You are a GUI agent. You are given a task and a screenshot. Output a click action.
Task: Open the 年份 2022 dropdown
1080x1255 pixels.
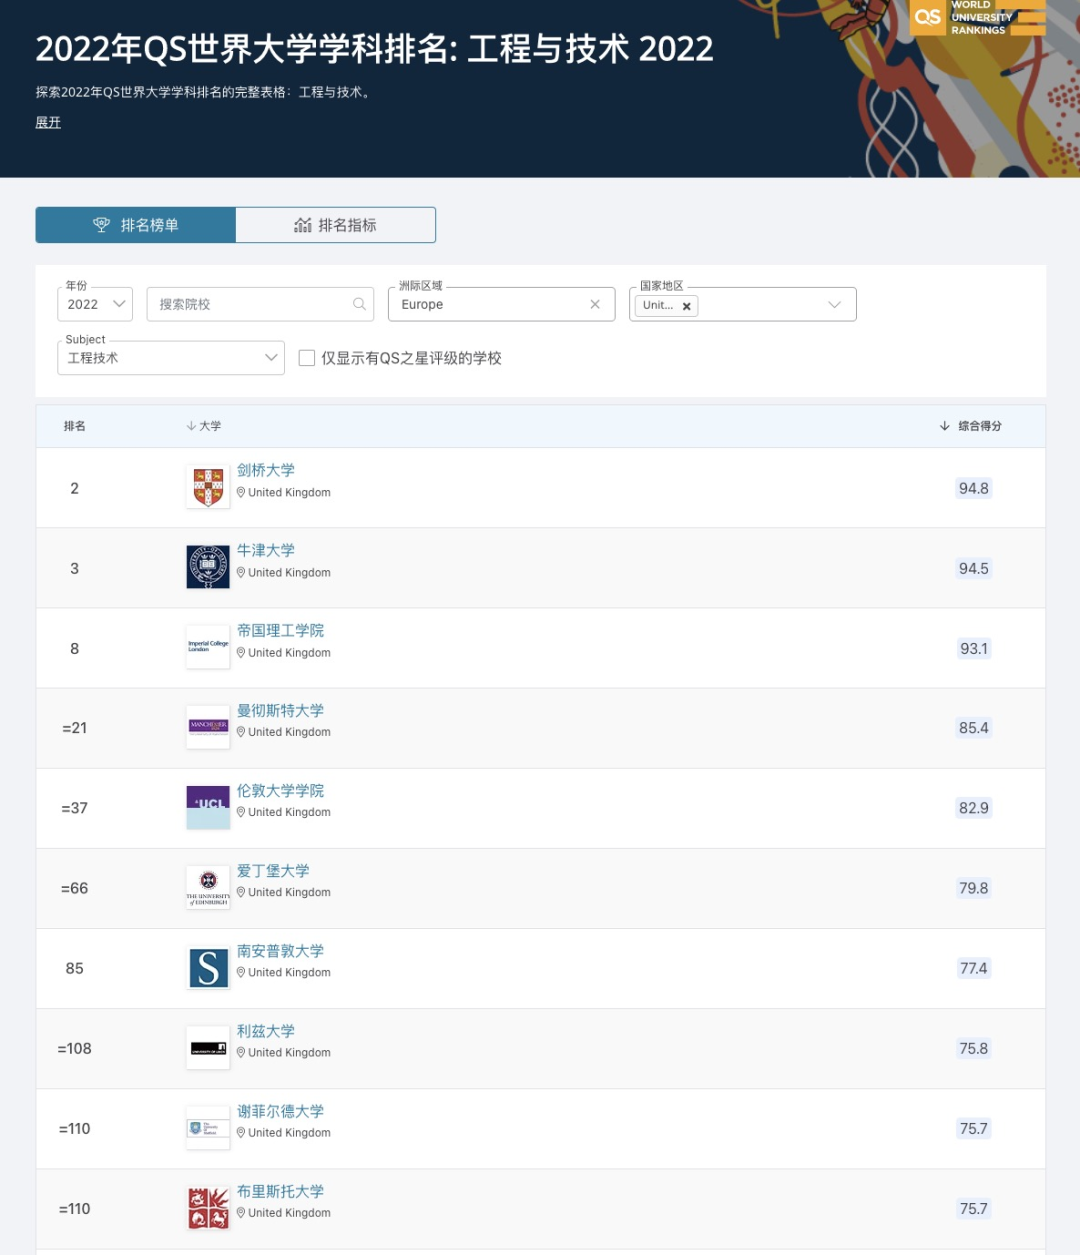[x=95, y=304]
